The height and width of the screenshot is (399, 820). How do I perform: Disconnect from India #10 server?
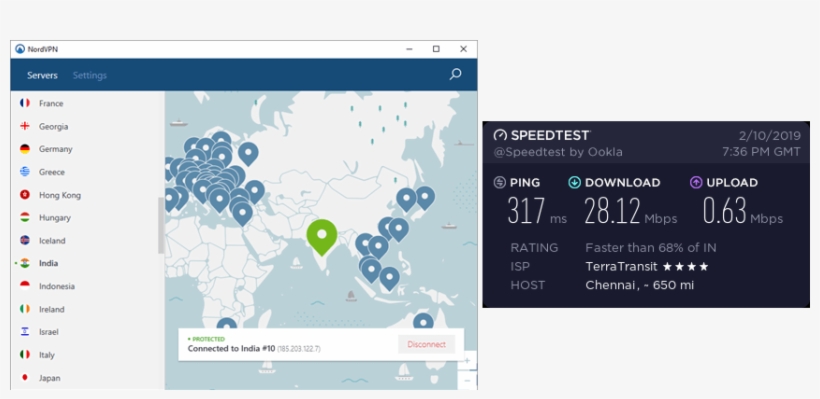click(426, 345)
